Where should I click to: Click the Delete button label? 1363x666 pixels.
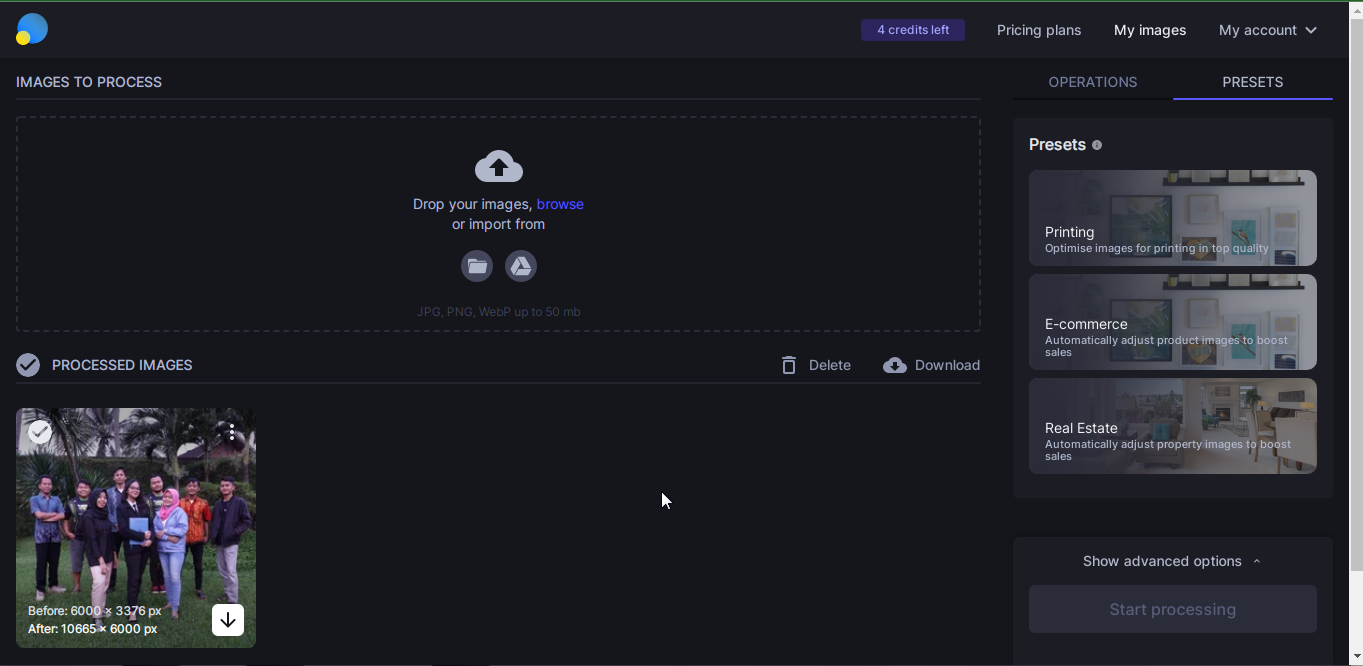pos(830,365)
